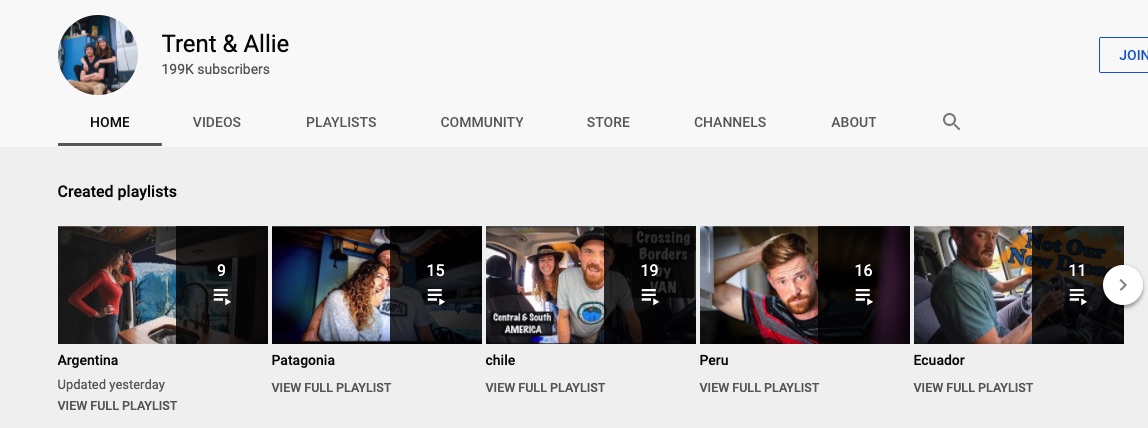1148x428 pixels.
Task: Open the Argentina playlist thumbnail
Action: [x=163, y=285]
